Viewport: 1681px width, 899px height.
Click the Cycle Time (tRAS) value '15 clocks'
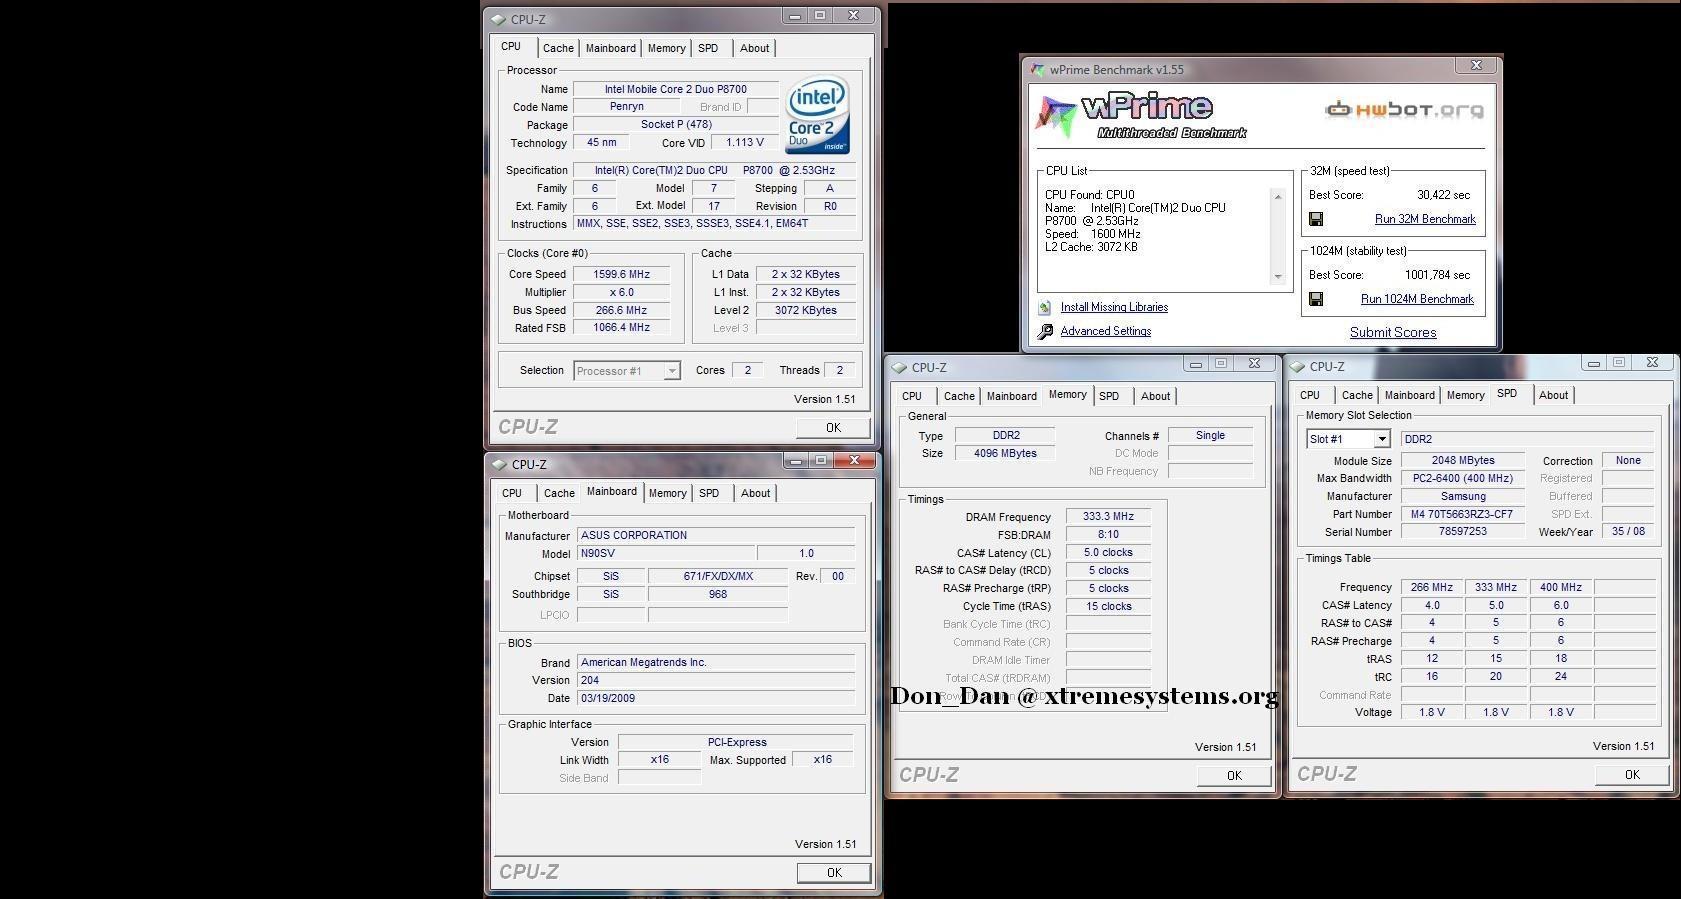tap(1108, 607)
